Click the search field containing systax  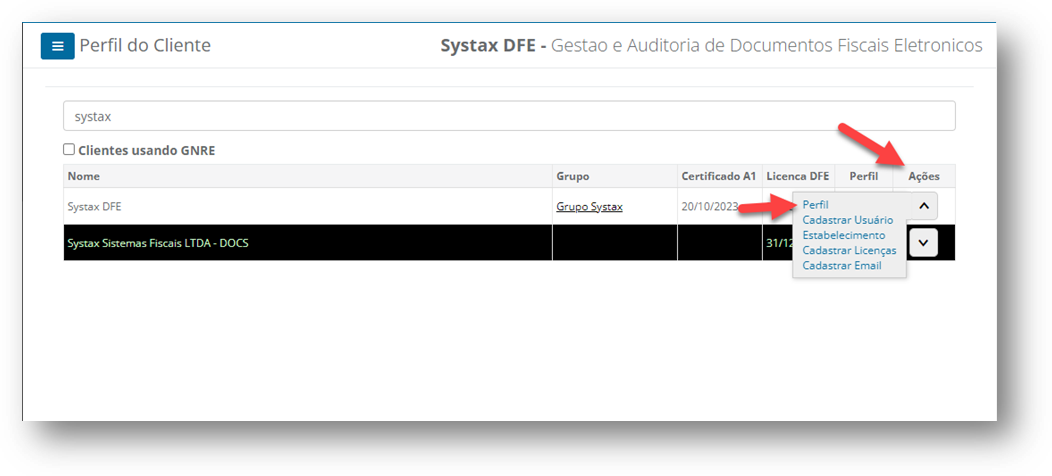509,116
